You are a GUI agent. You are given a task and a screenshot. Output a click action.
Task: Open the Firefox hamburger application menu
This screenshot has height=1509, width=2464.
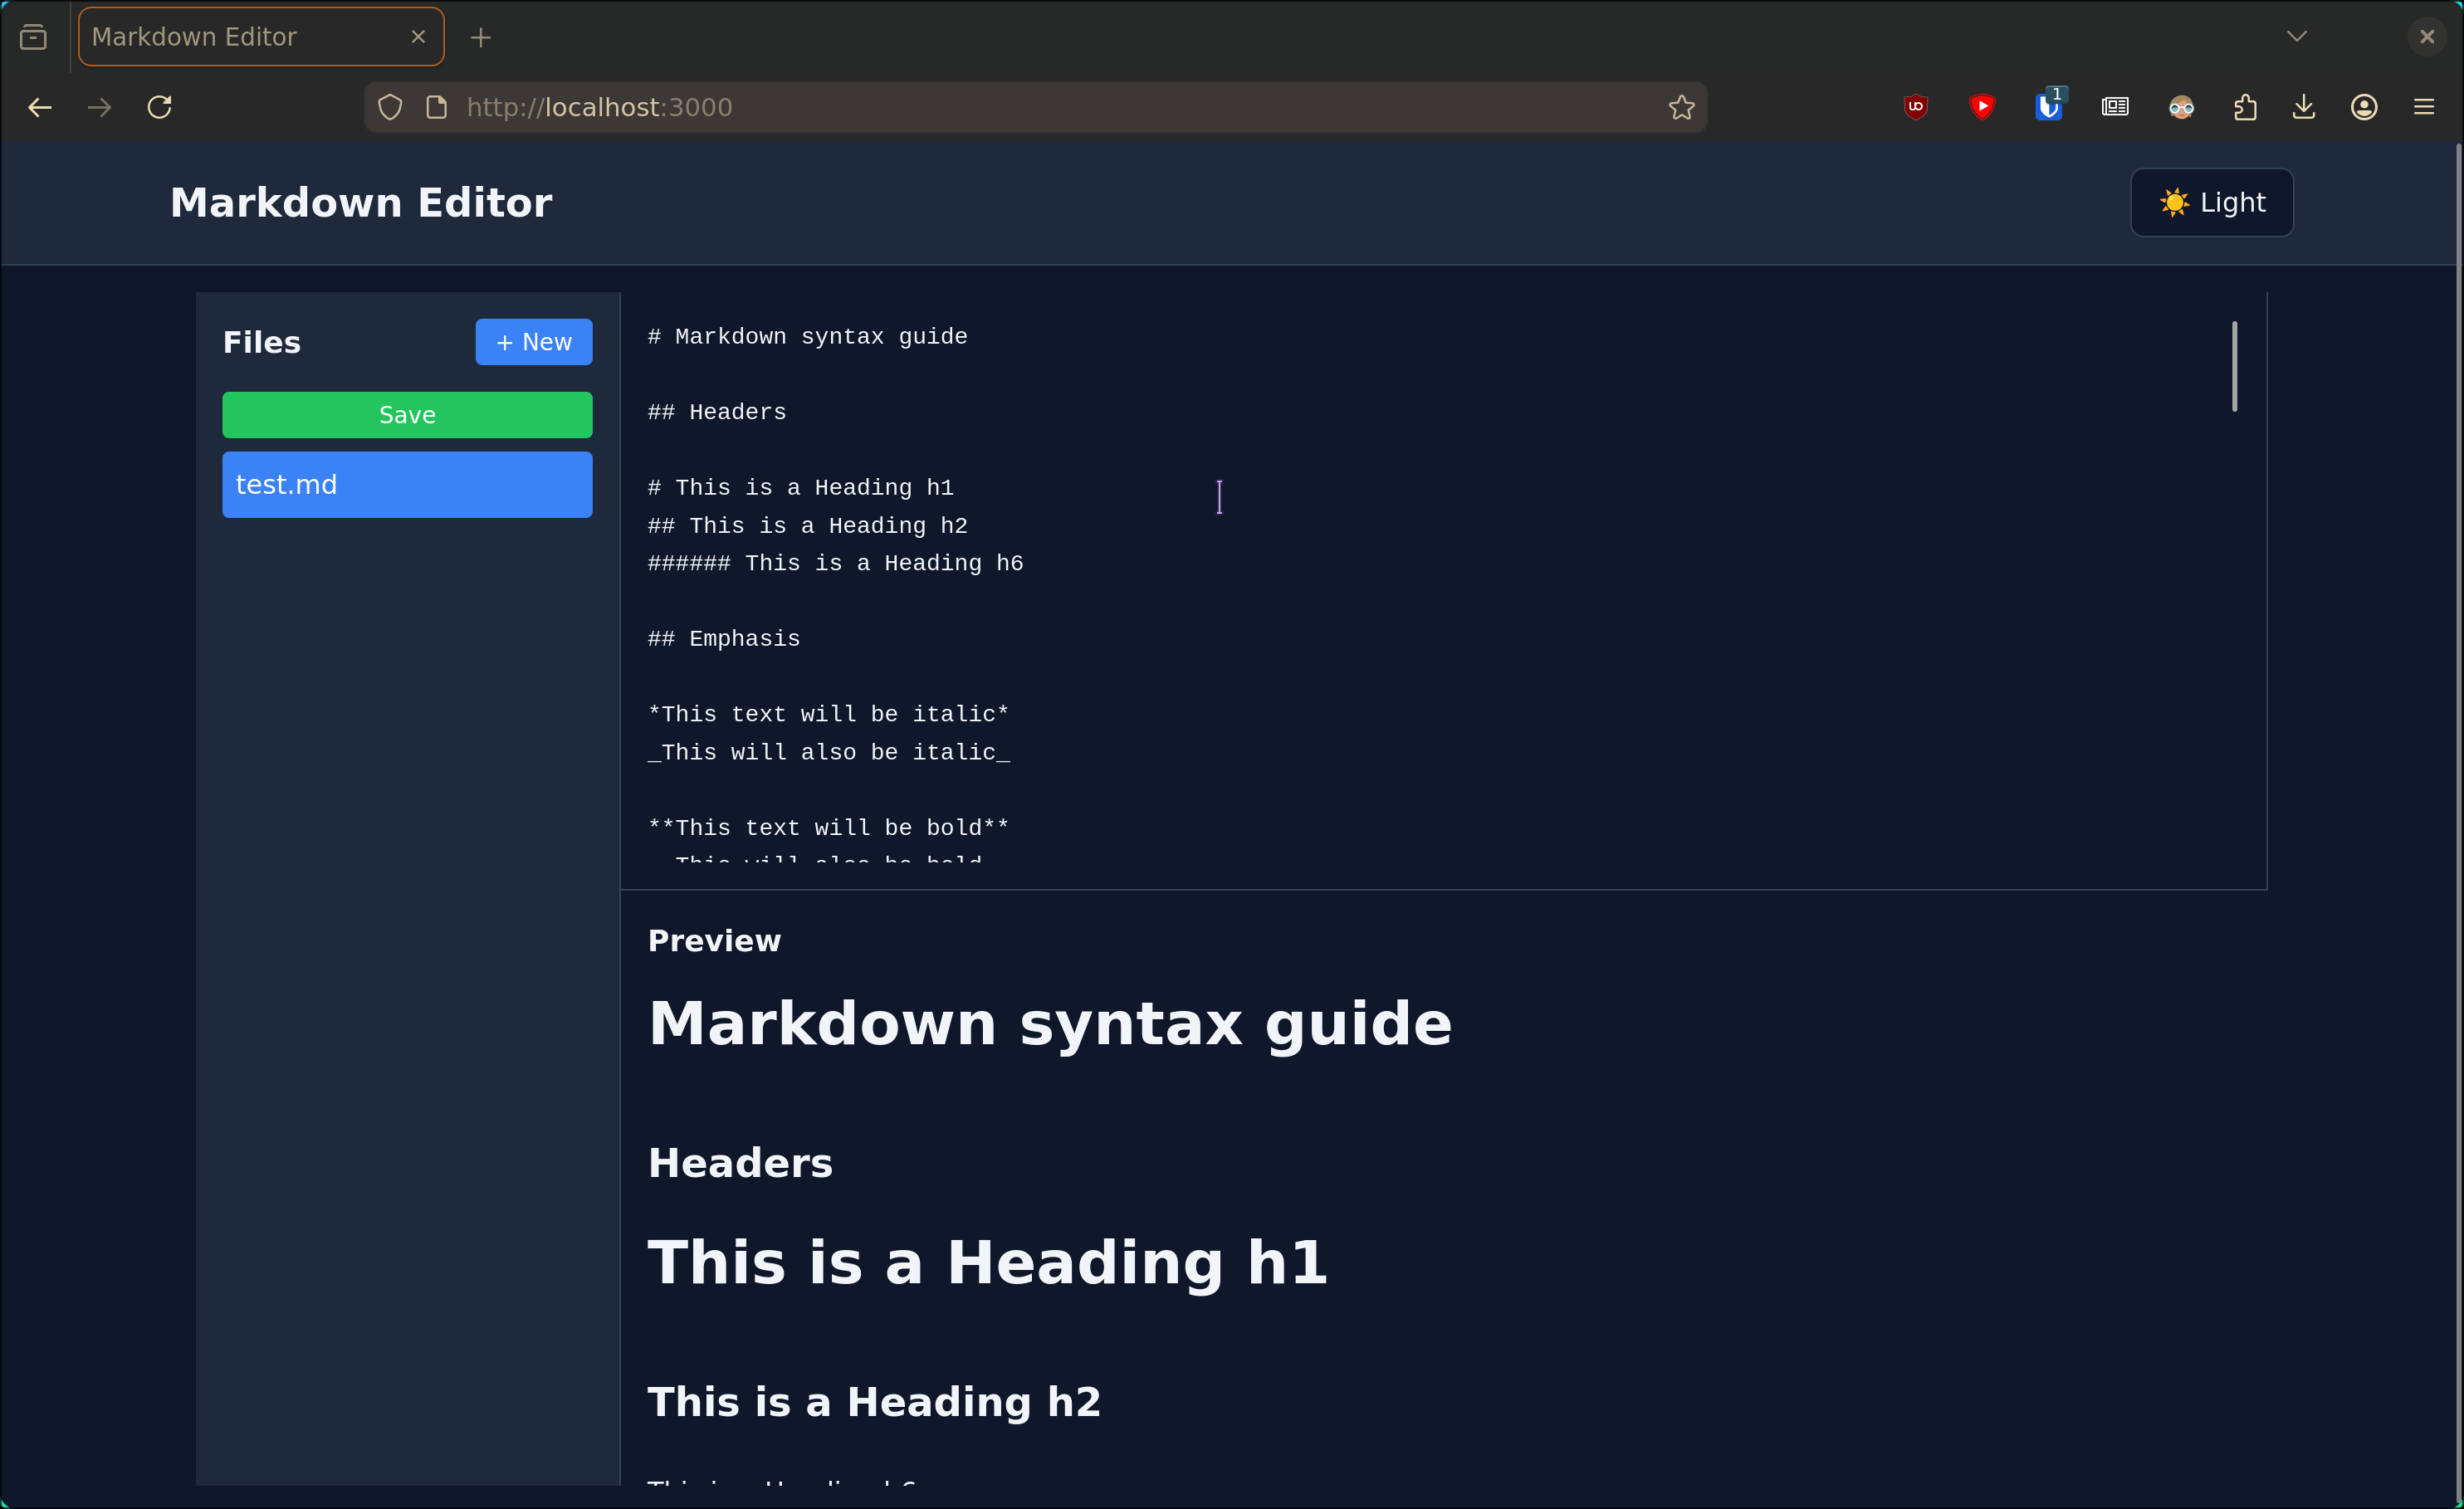2423,107
